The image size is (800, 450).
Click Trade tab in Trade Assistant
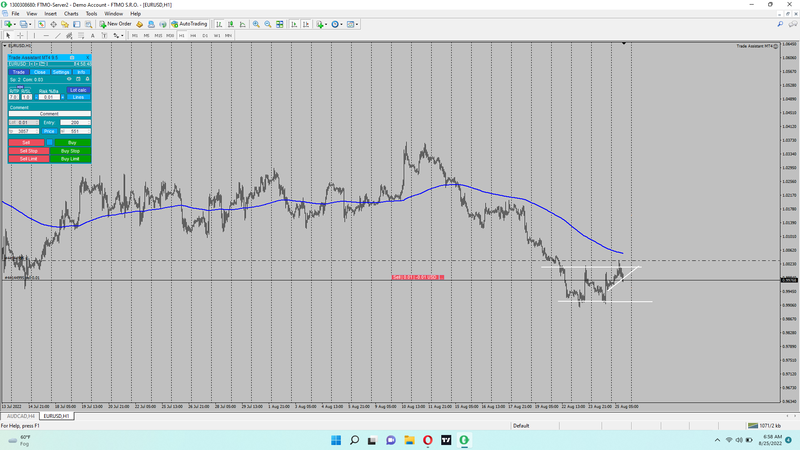[x=19, y=72]
